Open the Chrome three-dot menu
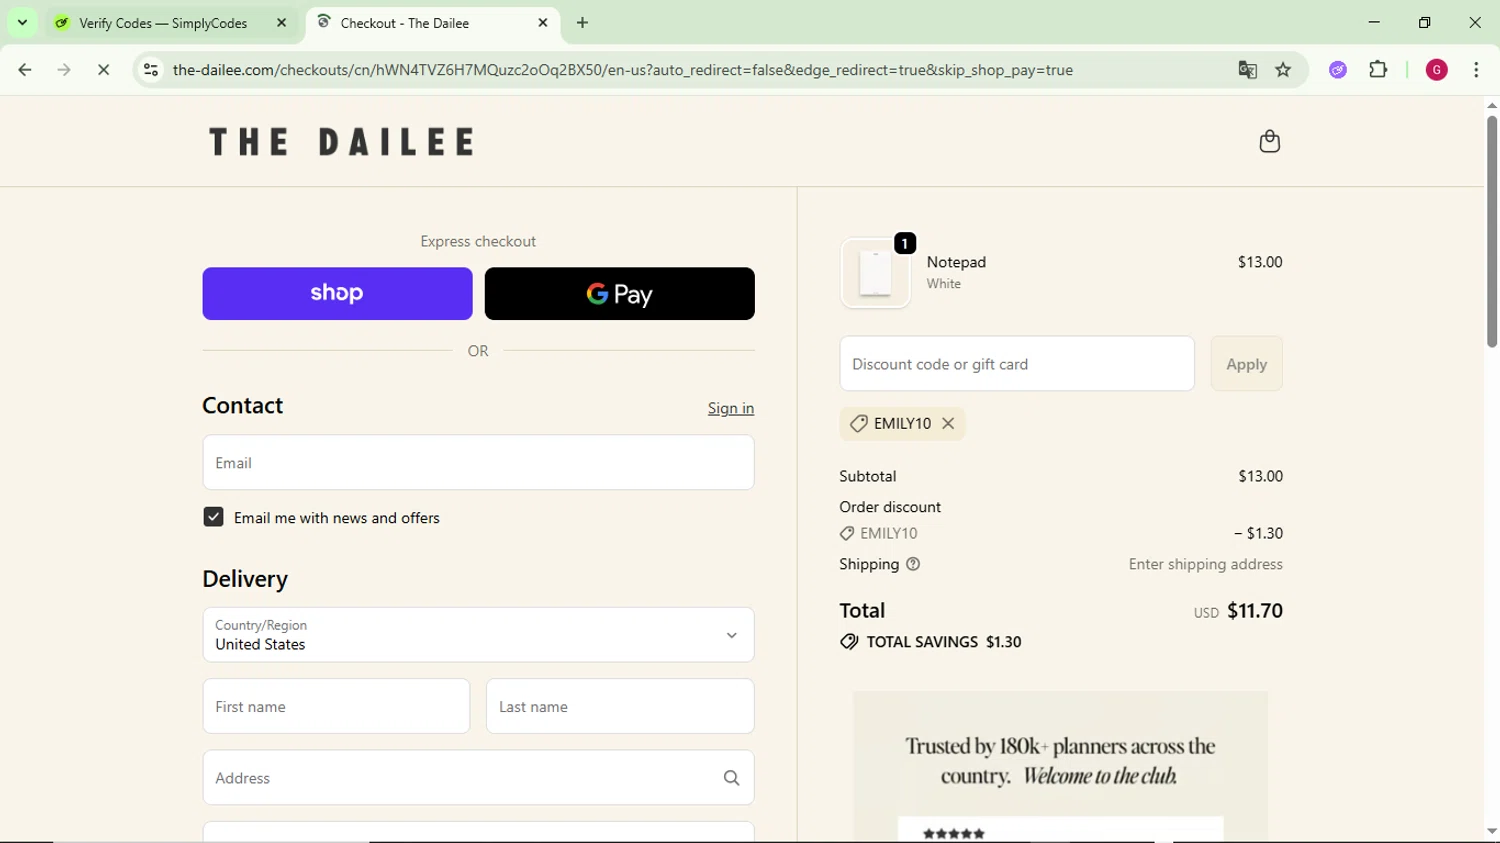Screen dimensions: 1500x843 tap(1476, 70)
